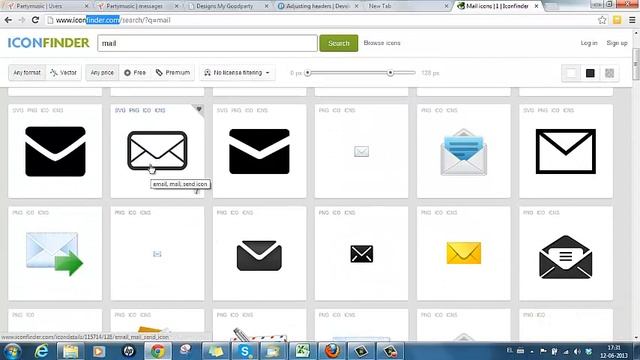The height and width of the screenshot is (360, 640).
Task: Open the black rounded envelope icon in the first card
Action: (55, 151)
